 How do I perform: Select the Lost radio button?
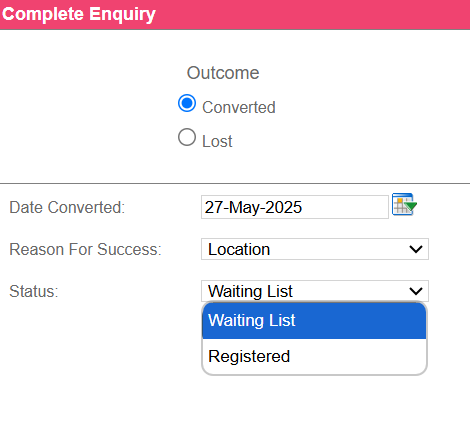(x=187, y=137)
